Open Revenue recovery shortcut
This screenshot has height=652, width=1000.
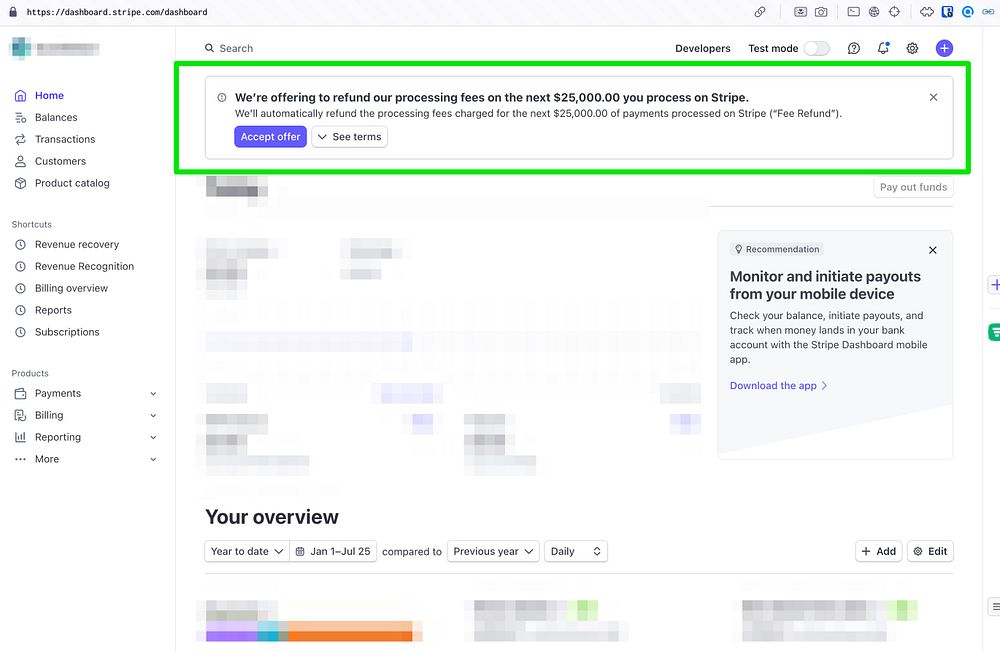pos(77,244)
